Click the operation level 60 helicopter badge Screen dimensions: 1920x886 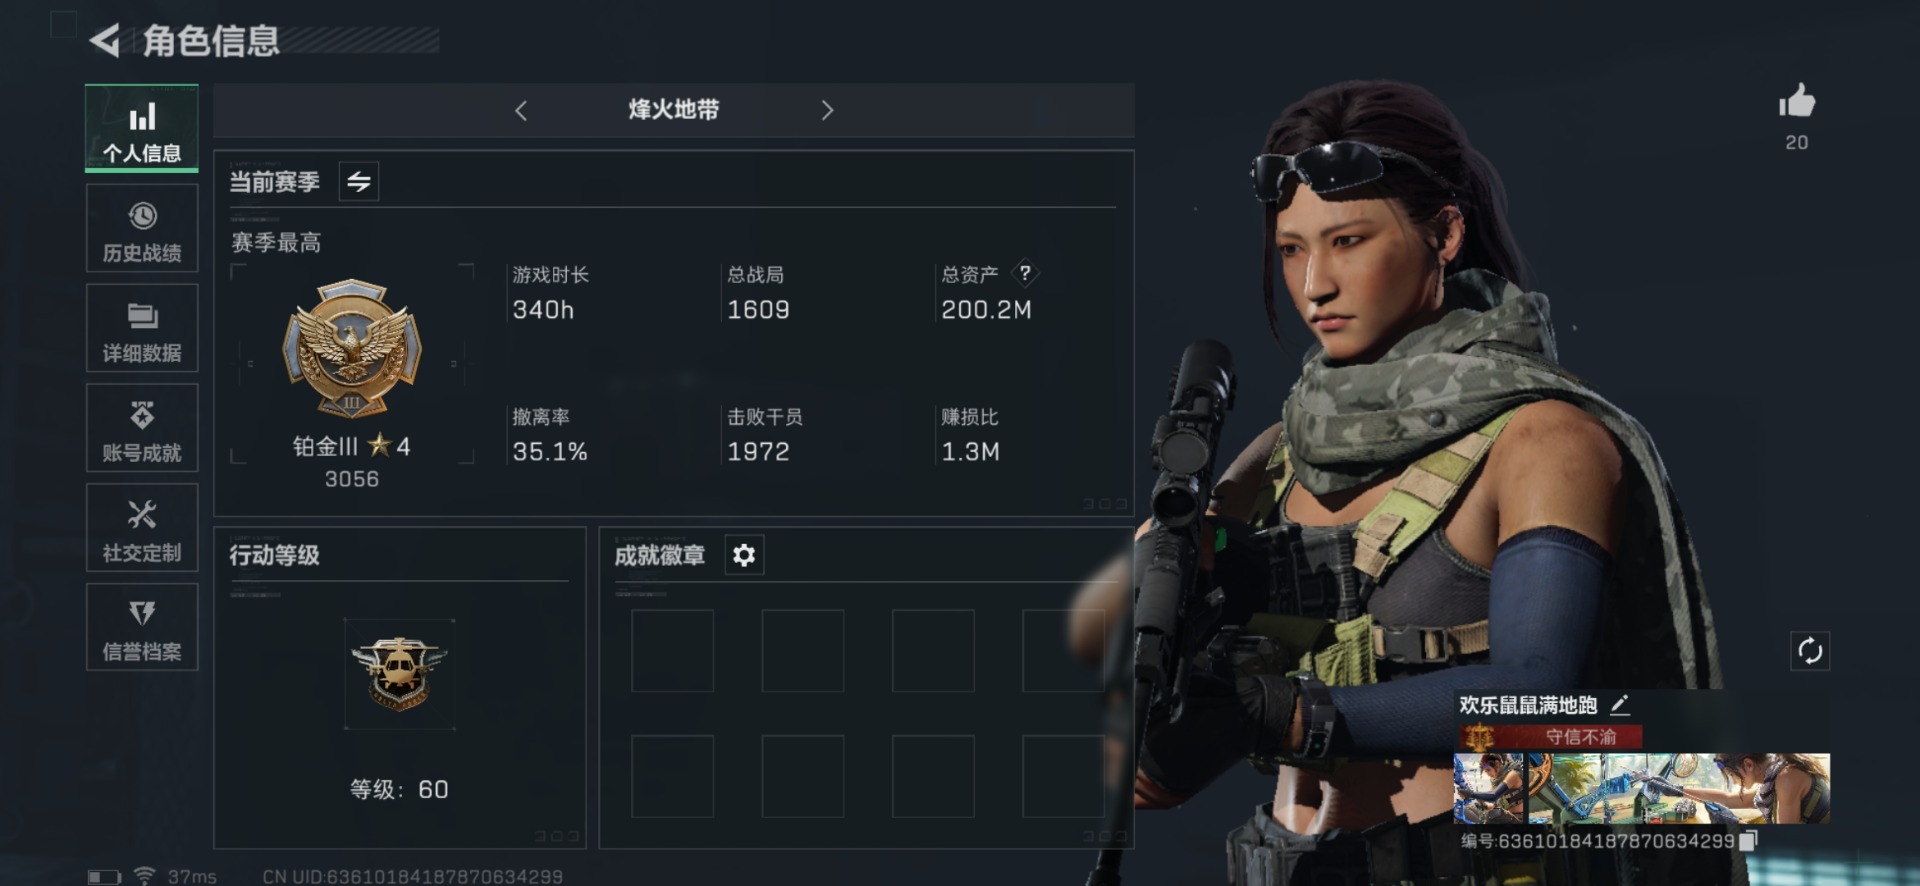pos(399,674)
